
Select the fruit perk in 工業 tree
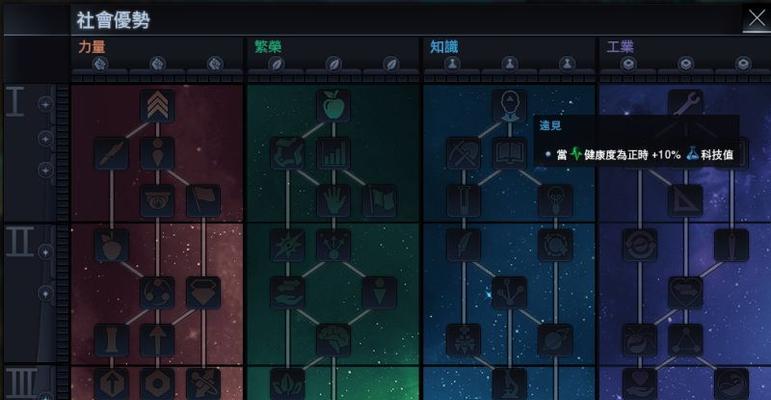[640, 340]
